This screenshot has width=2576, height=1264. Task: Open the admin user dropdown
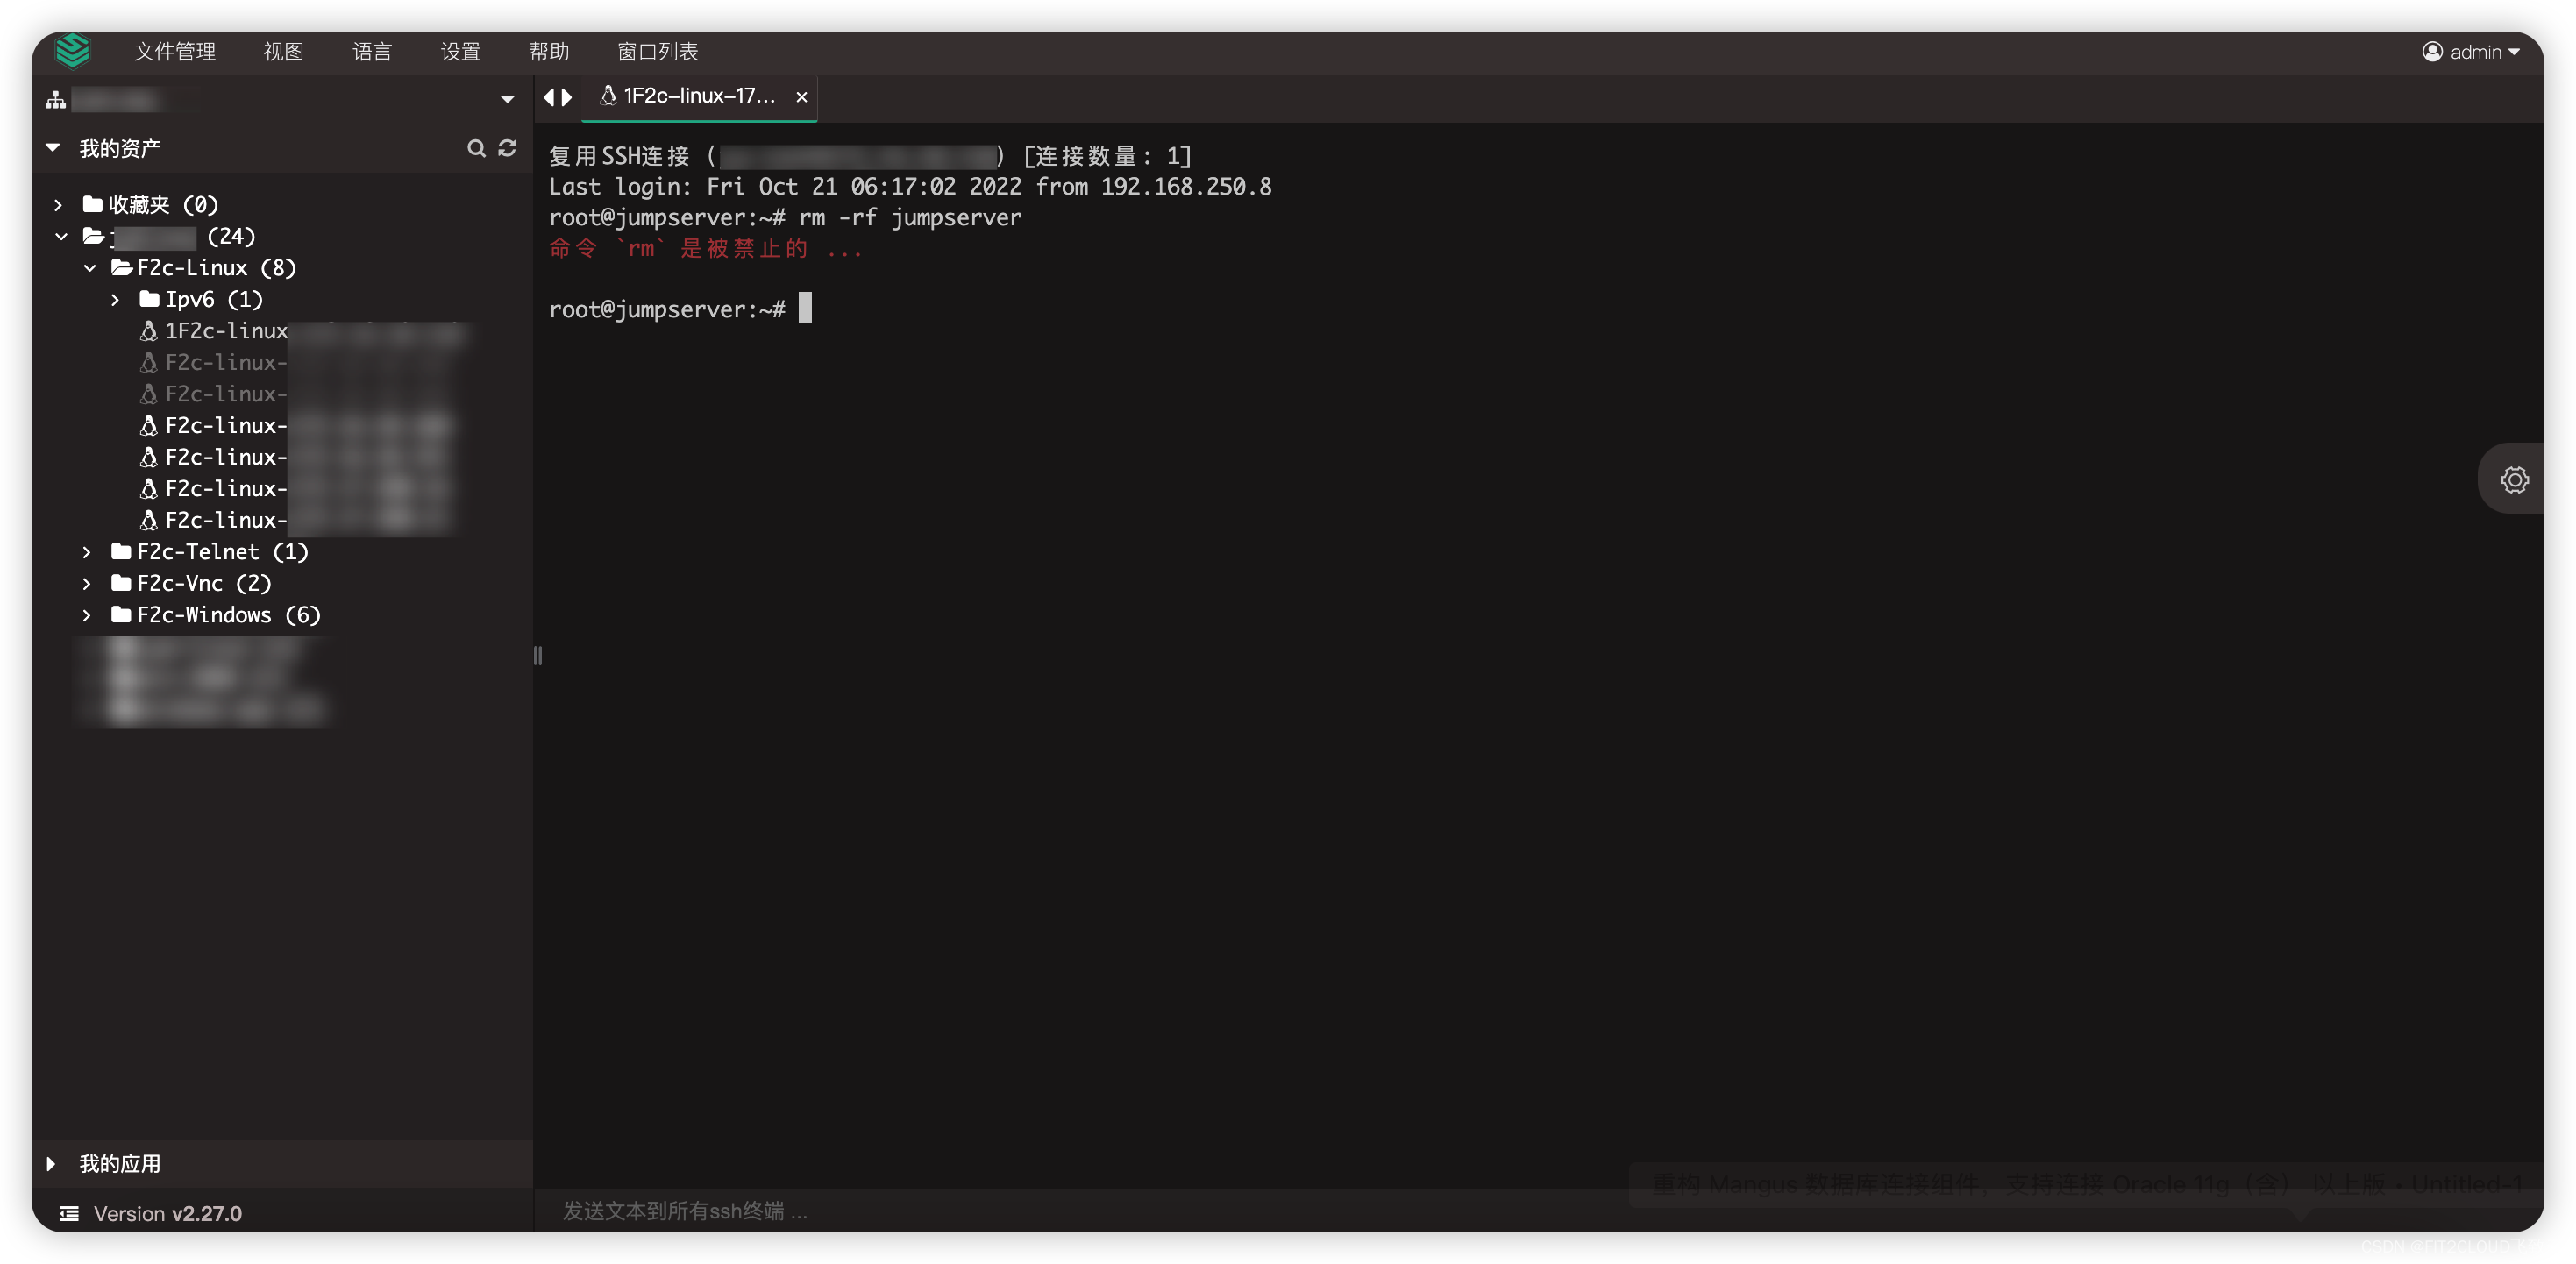pyautogui.click(x=2471, y=51)
